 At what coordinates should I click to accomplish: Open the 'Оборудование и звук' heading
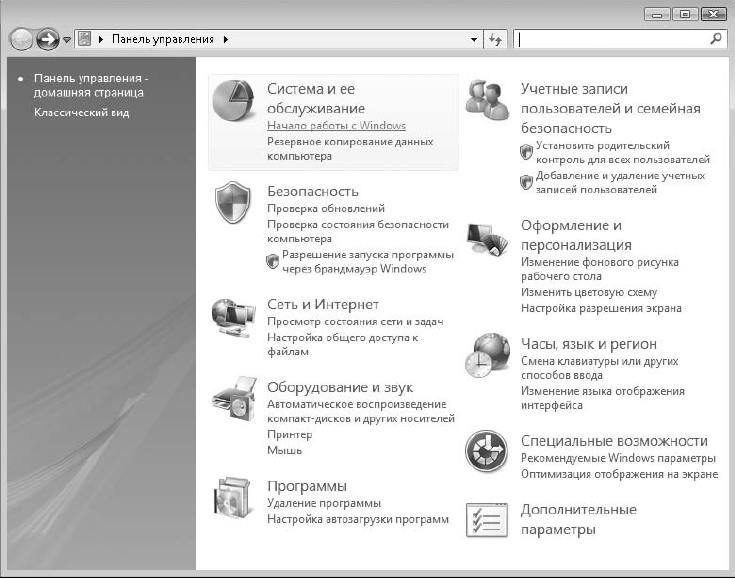[x=340, y=387]
